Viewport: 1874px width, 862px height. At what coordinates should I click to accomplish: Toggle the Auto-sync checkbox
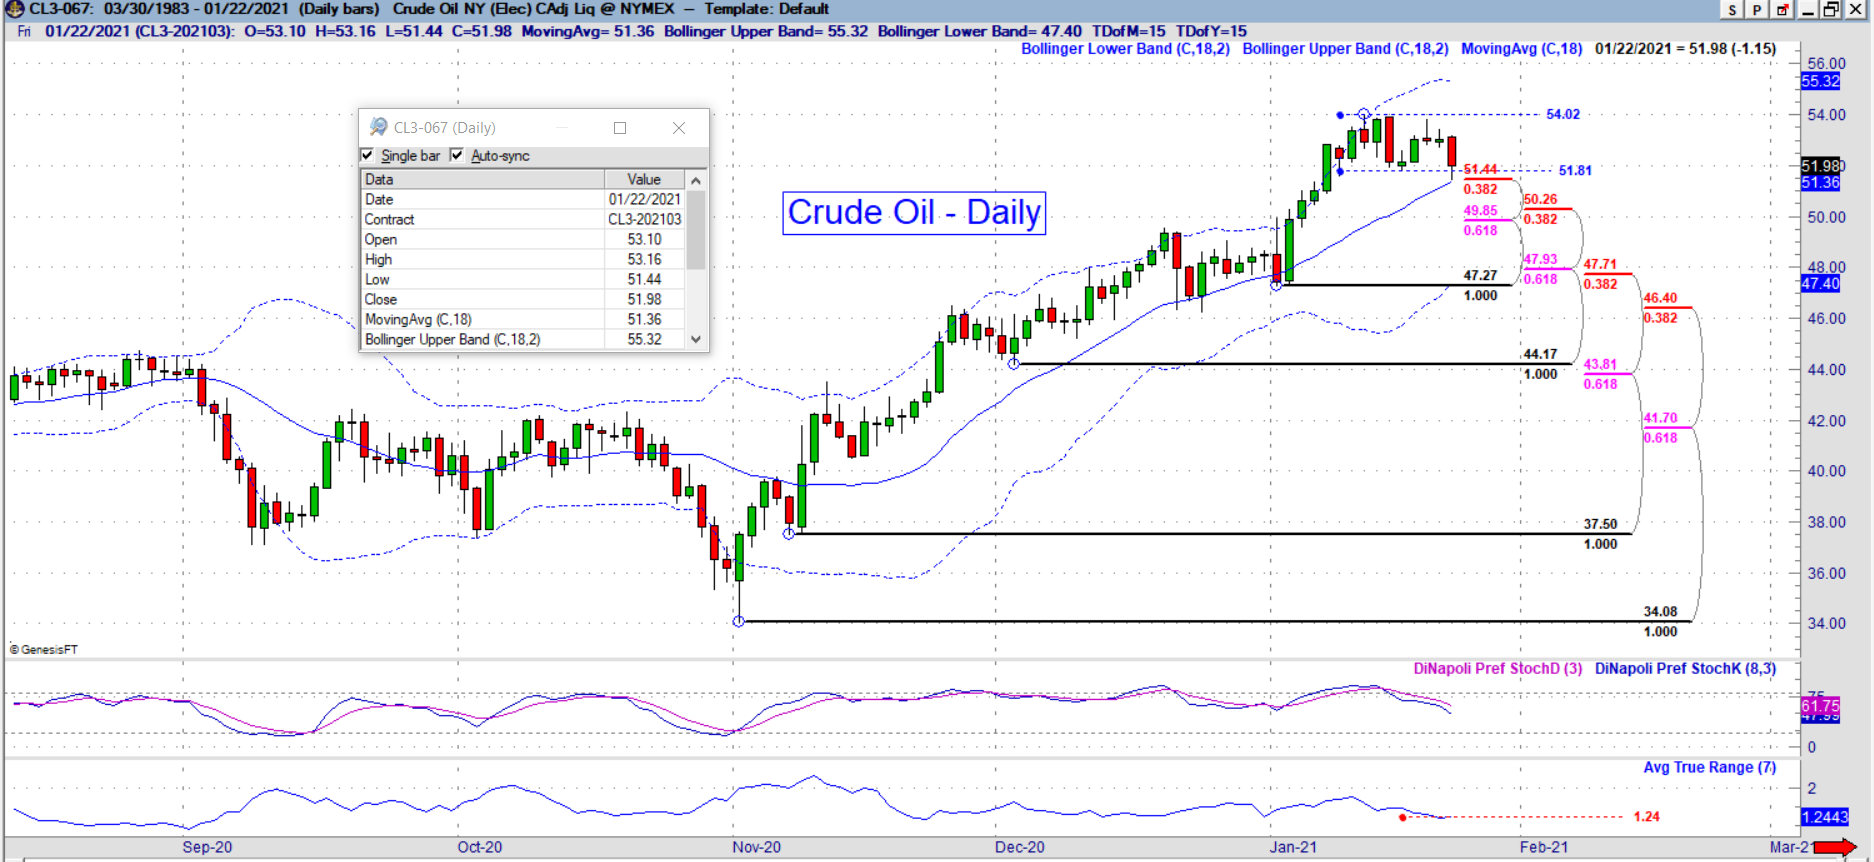457,155
